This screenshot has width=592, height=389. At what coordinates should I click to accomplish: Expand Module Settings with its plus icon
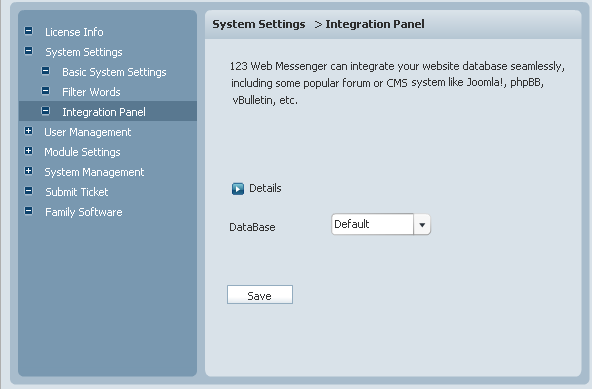(x=29, y=151)
